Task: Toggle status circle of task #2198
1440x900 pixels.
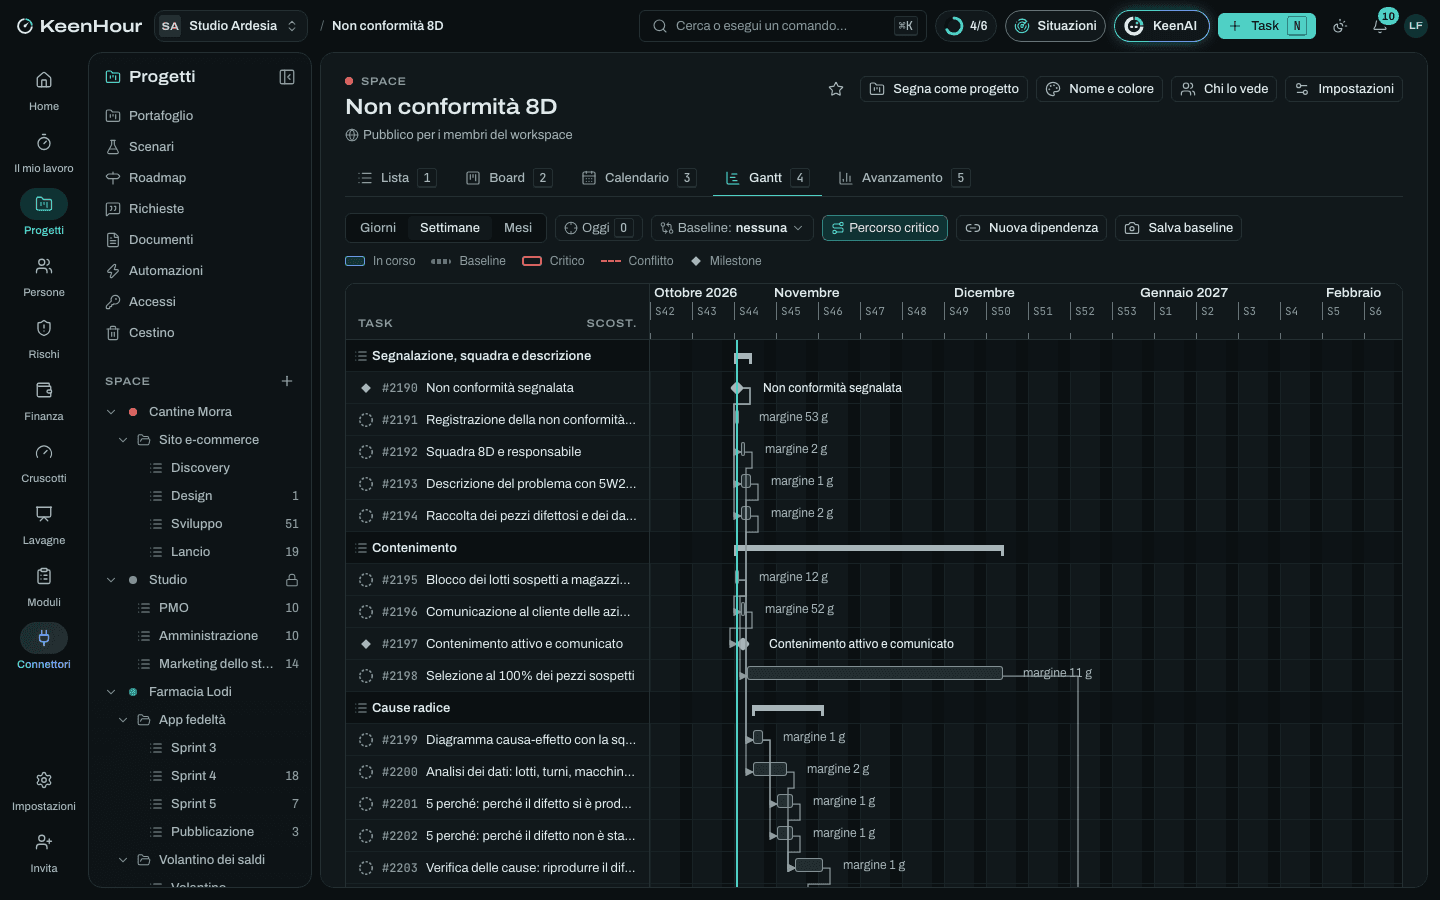Action: 366,676
